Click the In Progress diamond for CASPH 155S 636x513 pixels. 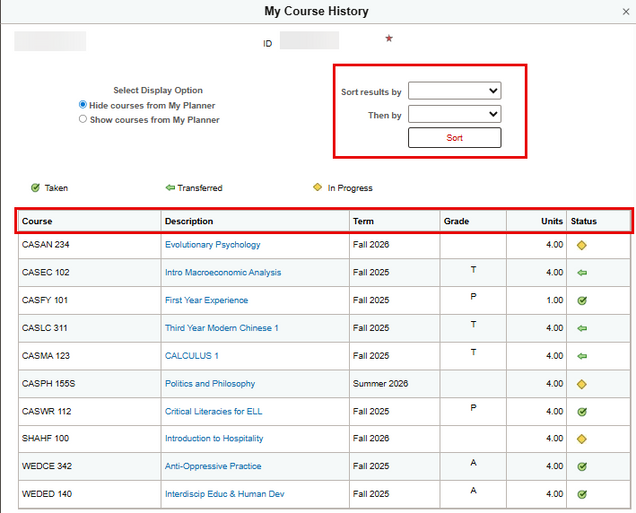(582, 384)
